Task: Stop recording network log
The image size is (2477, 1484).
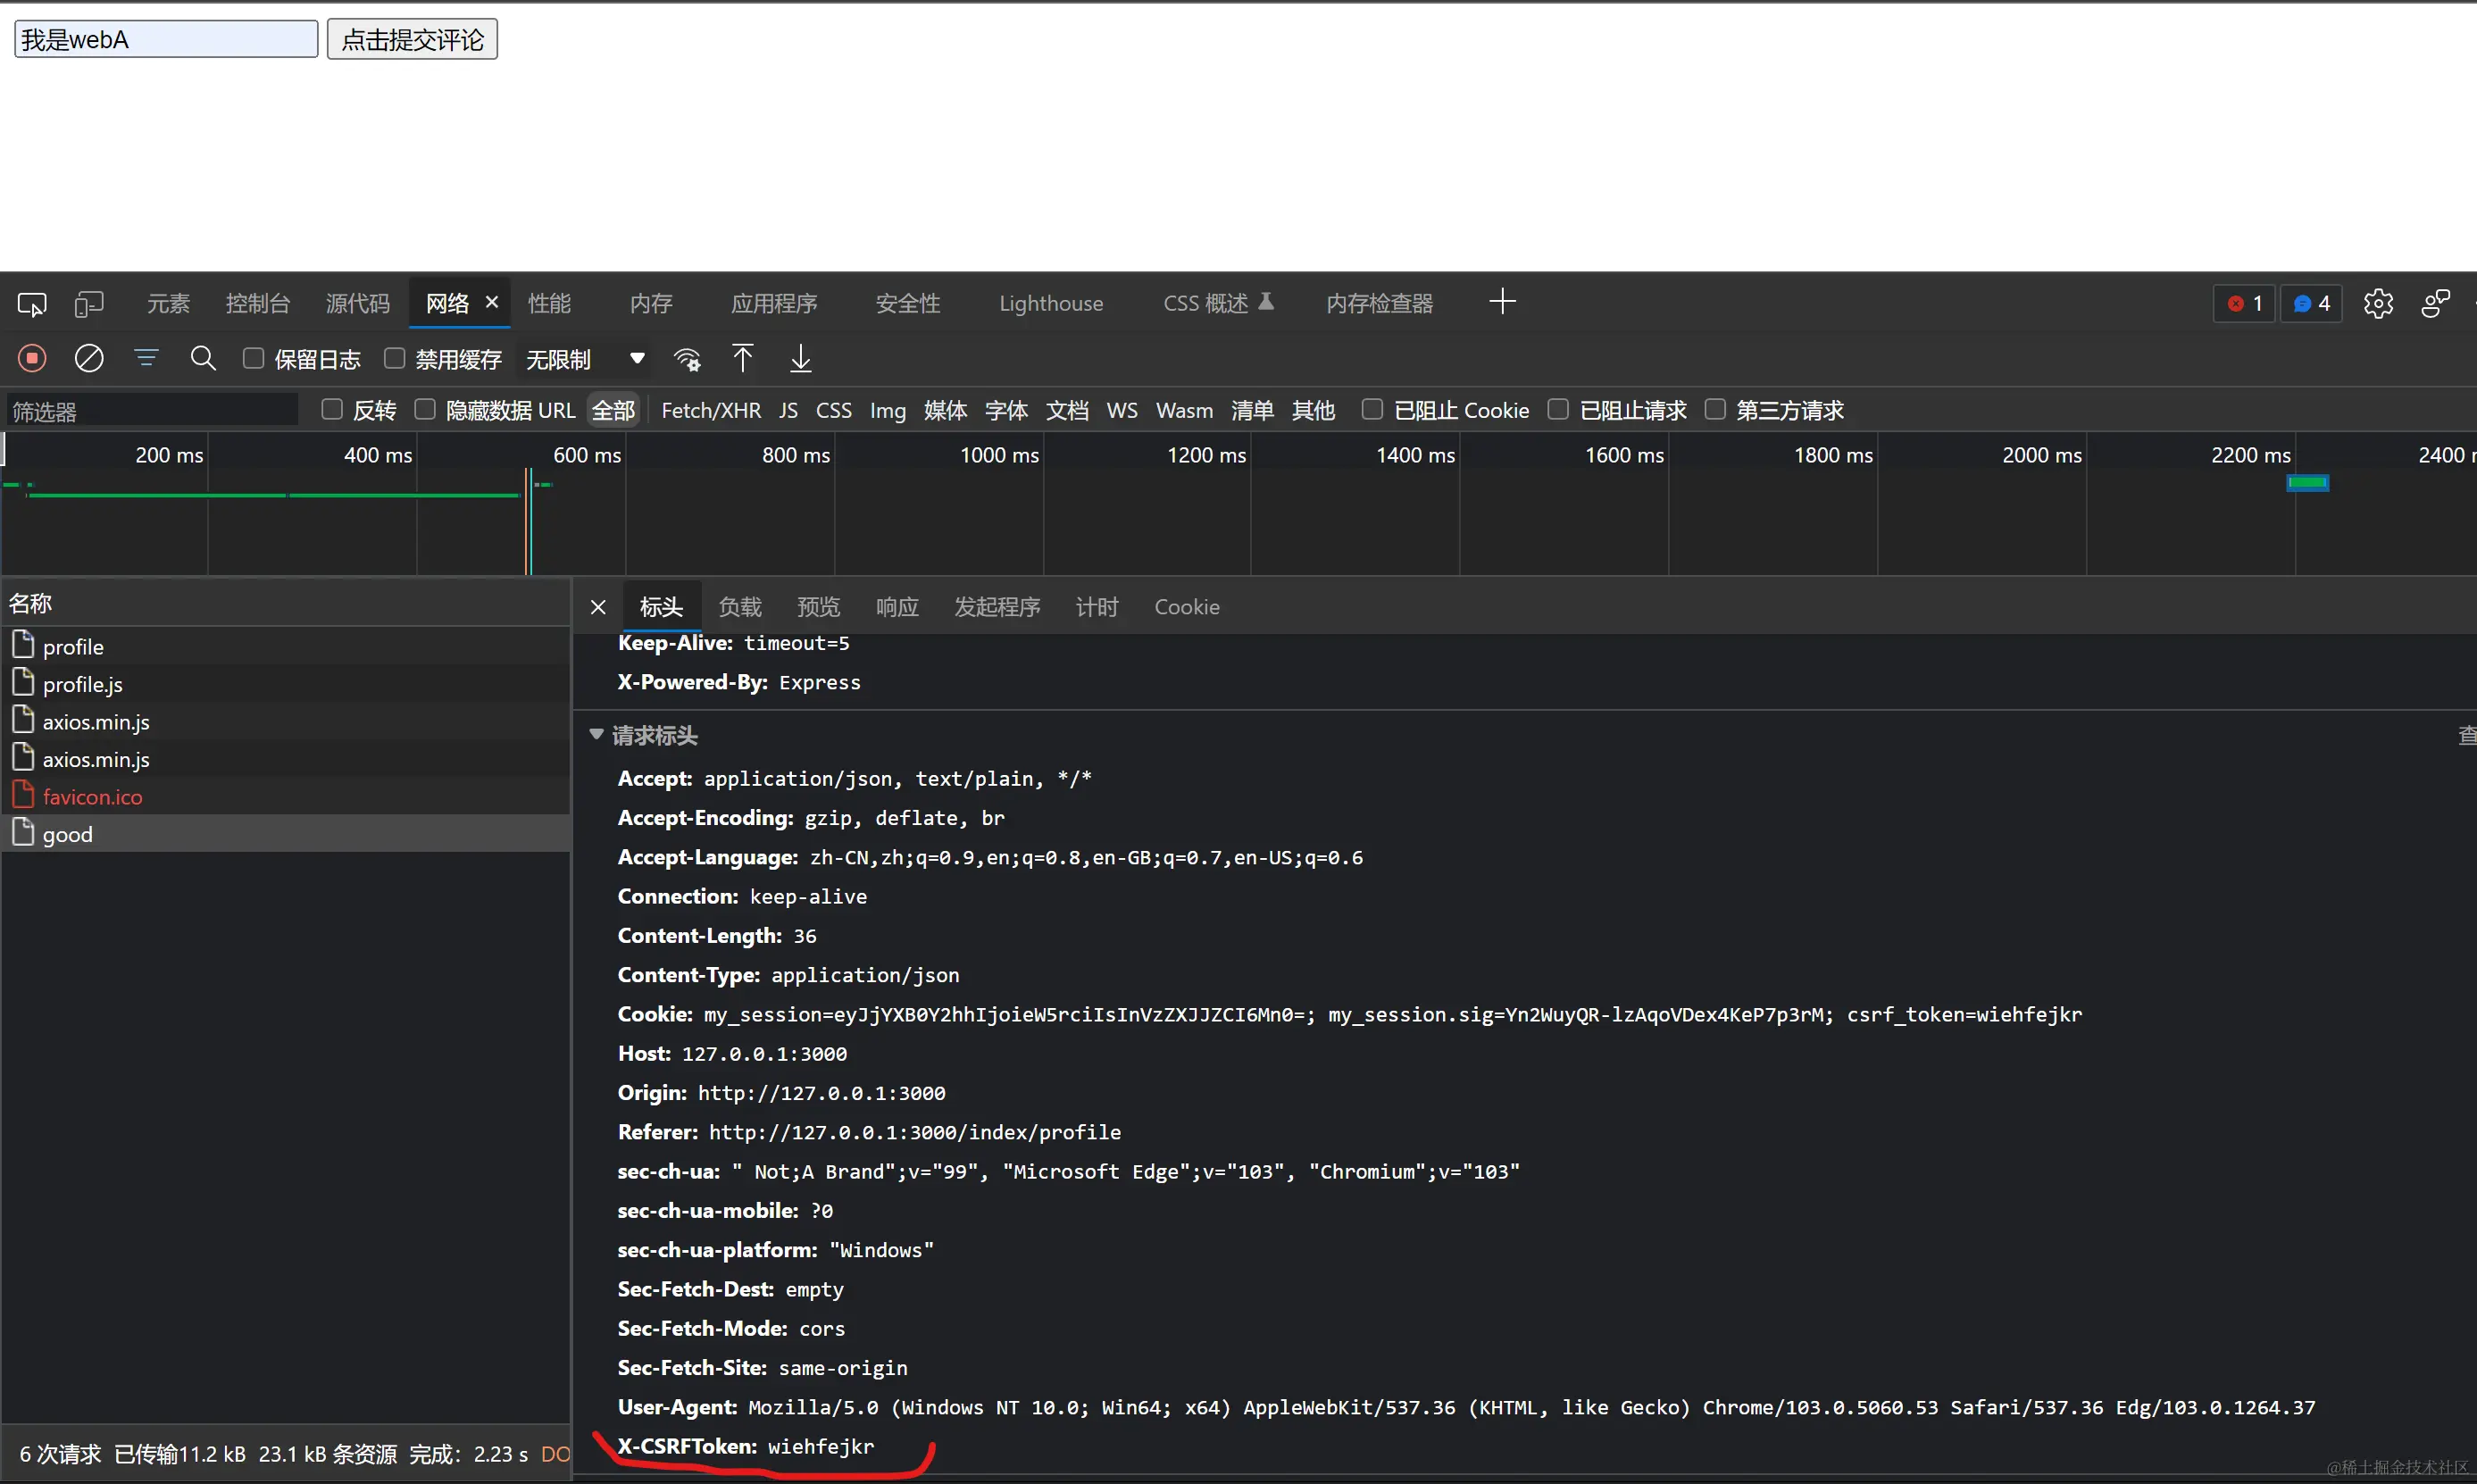Action: click(x=32, y=358)
